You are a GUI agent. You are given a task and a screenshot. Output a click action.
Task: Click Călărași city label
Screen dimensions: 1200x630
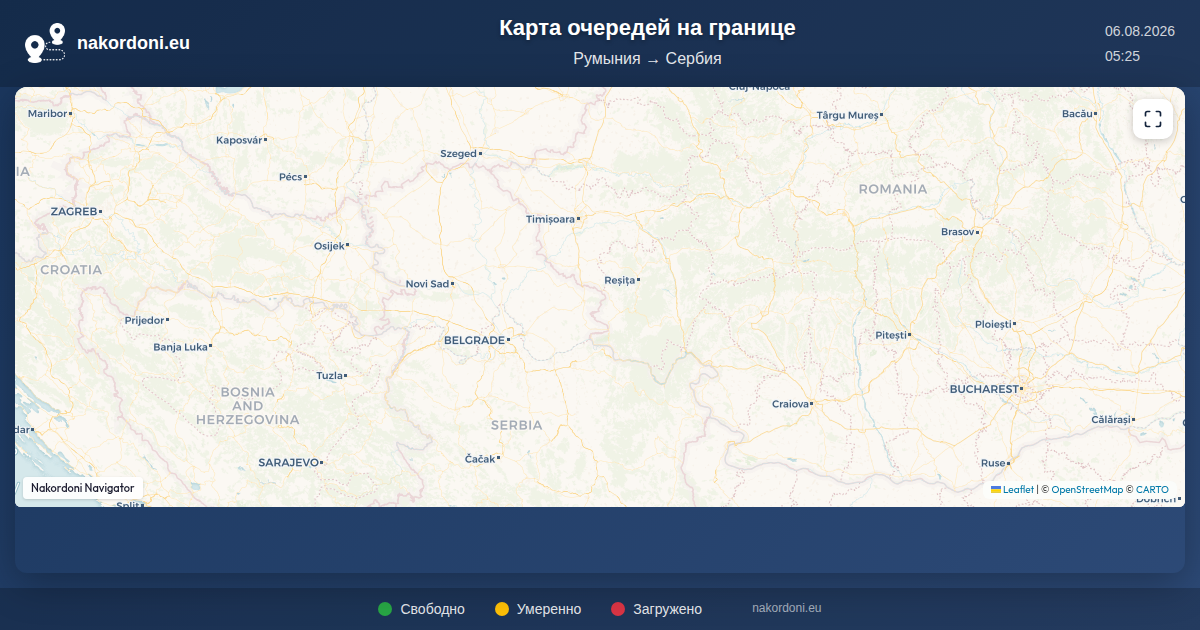tap(1110, 420)
